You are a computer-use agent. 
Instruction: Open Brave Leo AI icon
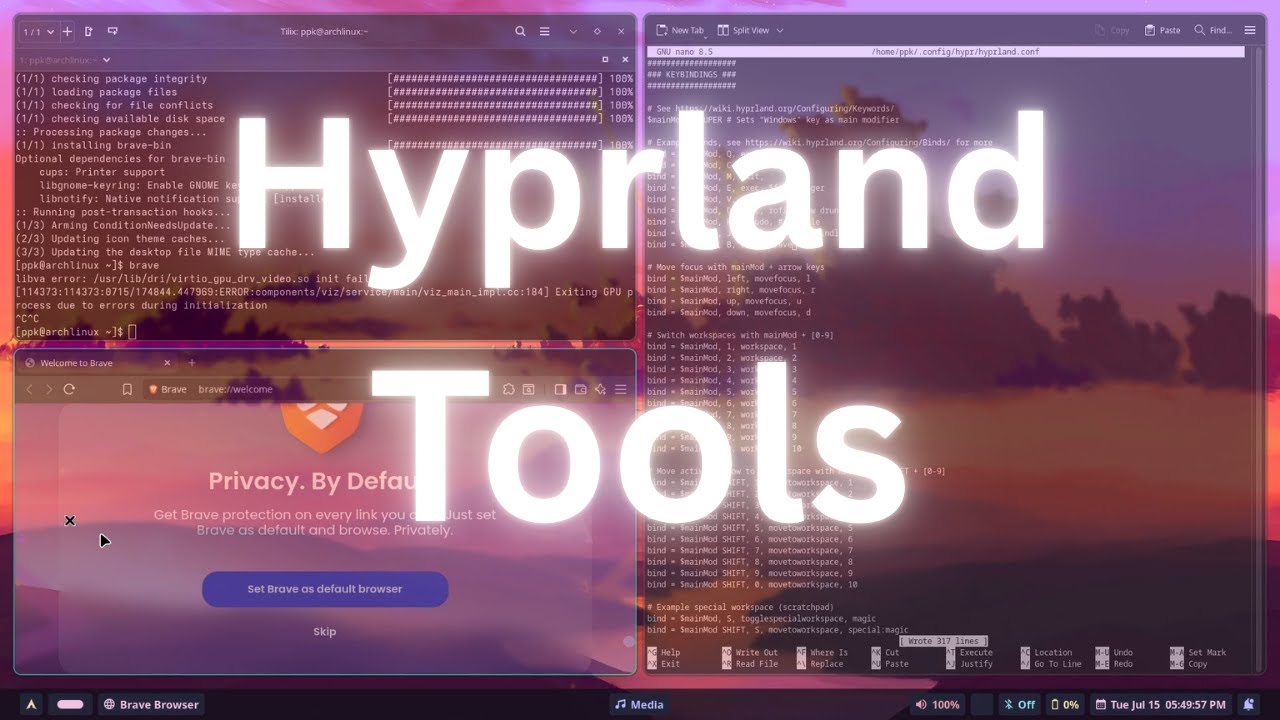(x=600, y=389)
